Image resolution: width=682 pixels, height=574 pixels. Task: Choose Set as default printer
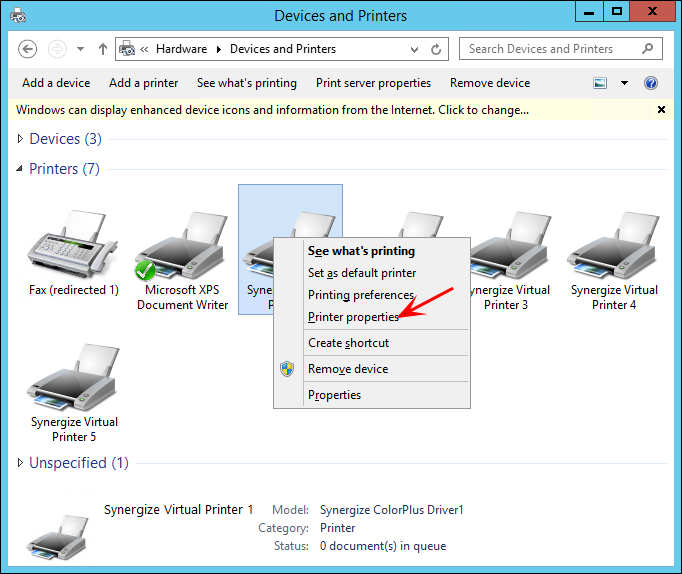pos(362,273)
